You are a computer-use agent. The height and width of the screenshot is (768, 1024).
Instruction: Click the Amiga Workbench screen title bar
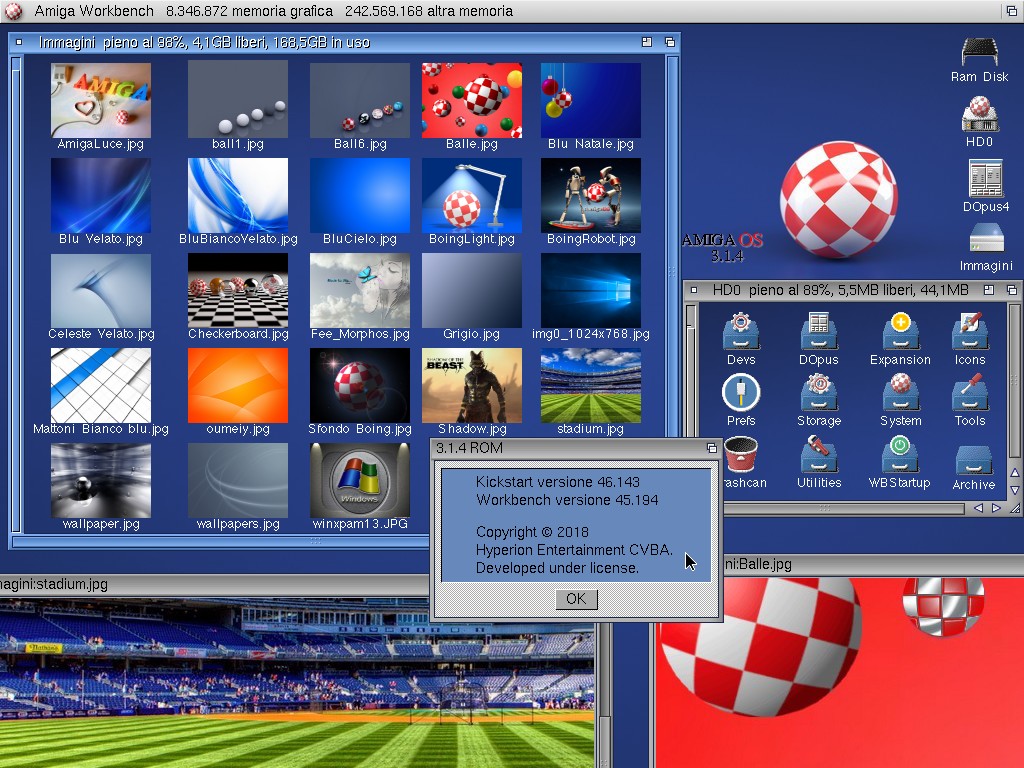point(500,11)
